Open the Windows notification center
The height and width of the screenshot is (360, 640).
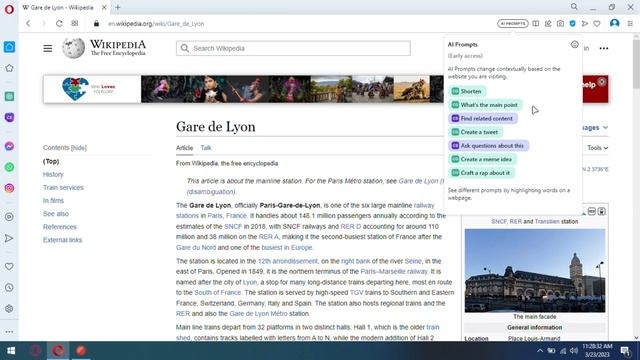click(624, 351)
